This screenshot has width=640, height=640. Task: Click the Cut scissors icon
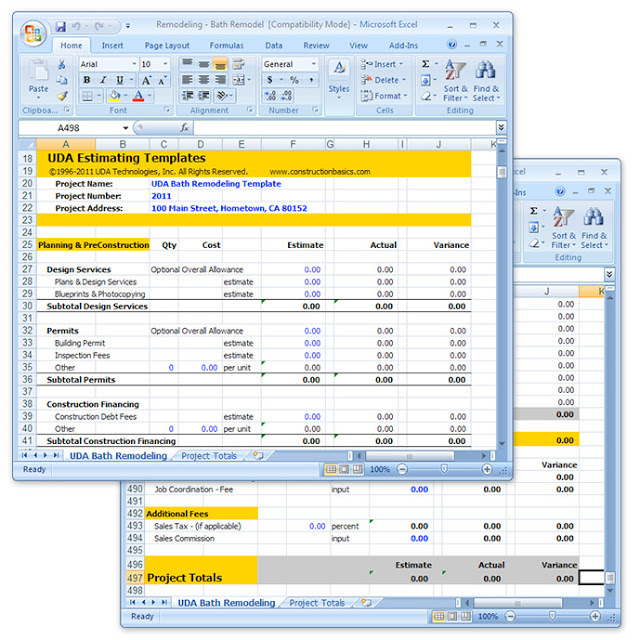tap(62, 64)
